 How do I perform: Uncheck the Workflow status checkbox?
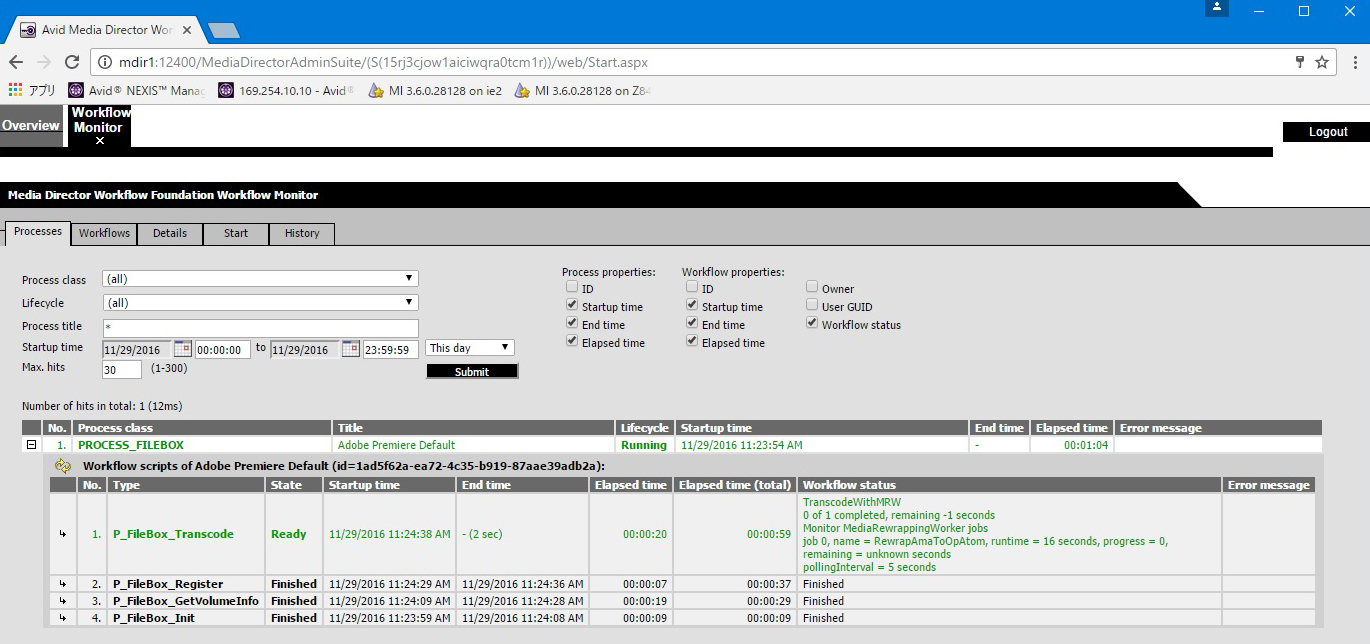click(x=812, y=324)
